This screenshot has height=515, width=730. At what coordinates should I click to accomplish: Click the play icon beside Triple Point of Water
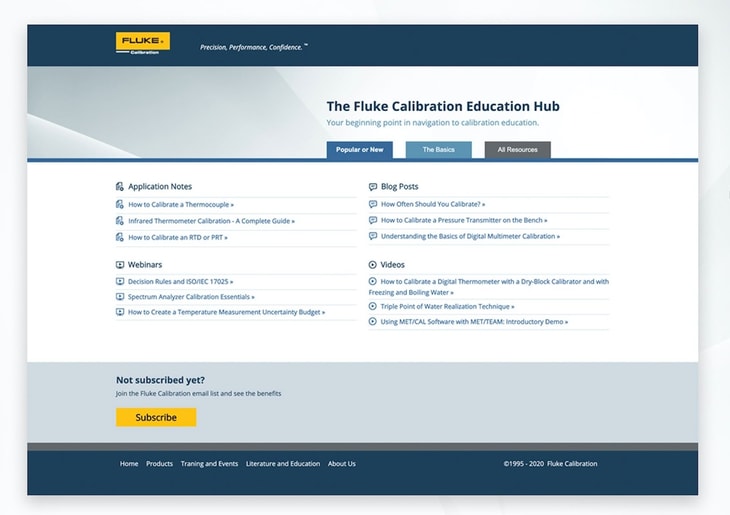coord(372,306)
